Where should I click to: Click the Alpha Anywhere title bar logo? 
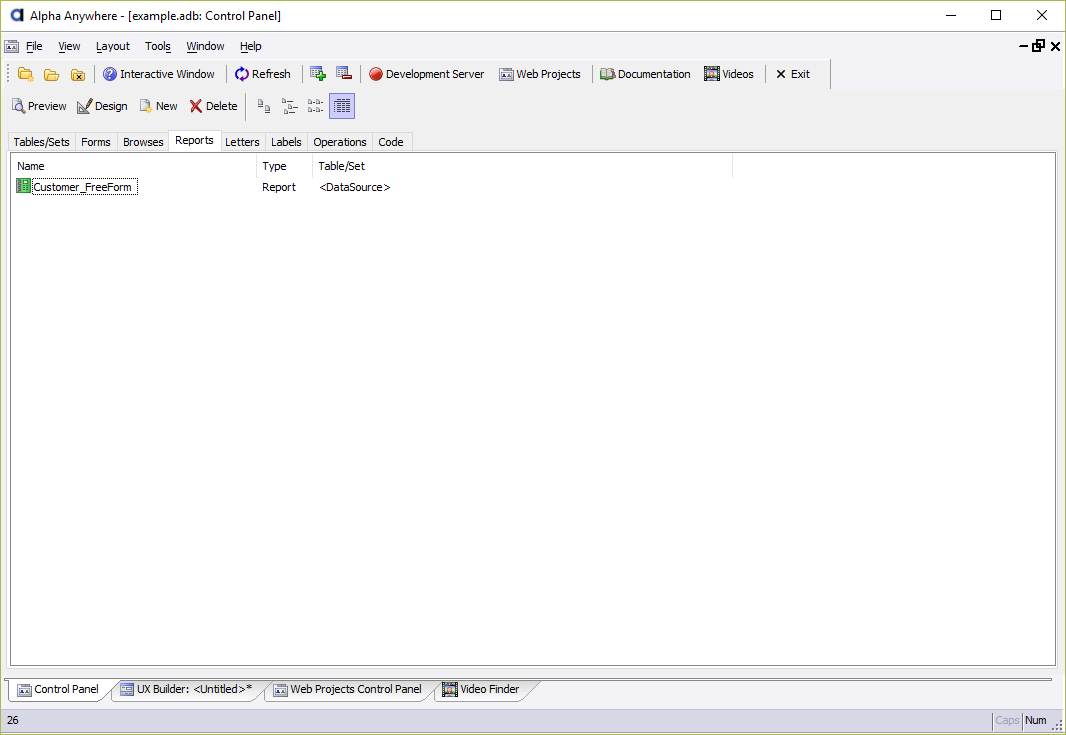click(16, 15)
